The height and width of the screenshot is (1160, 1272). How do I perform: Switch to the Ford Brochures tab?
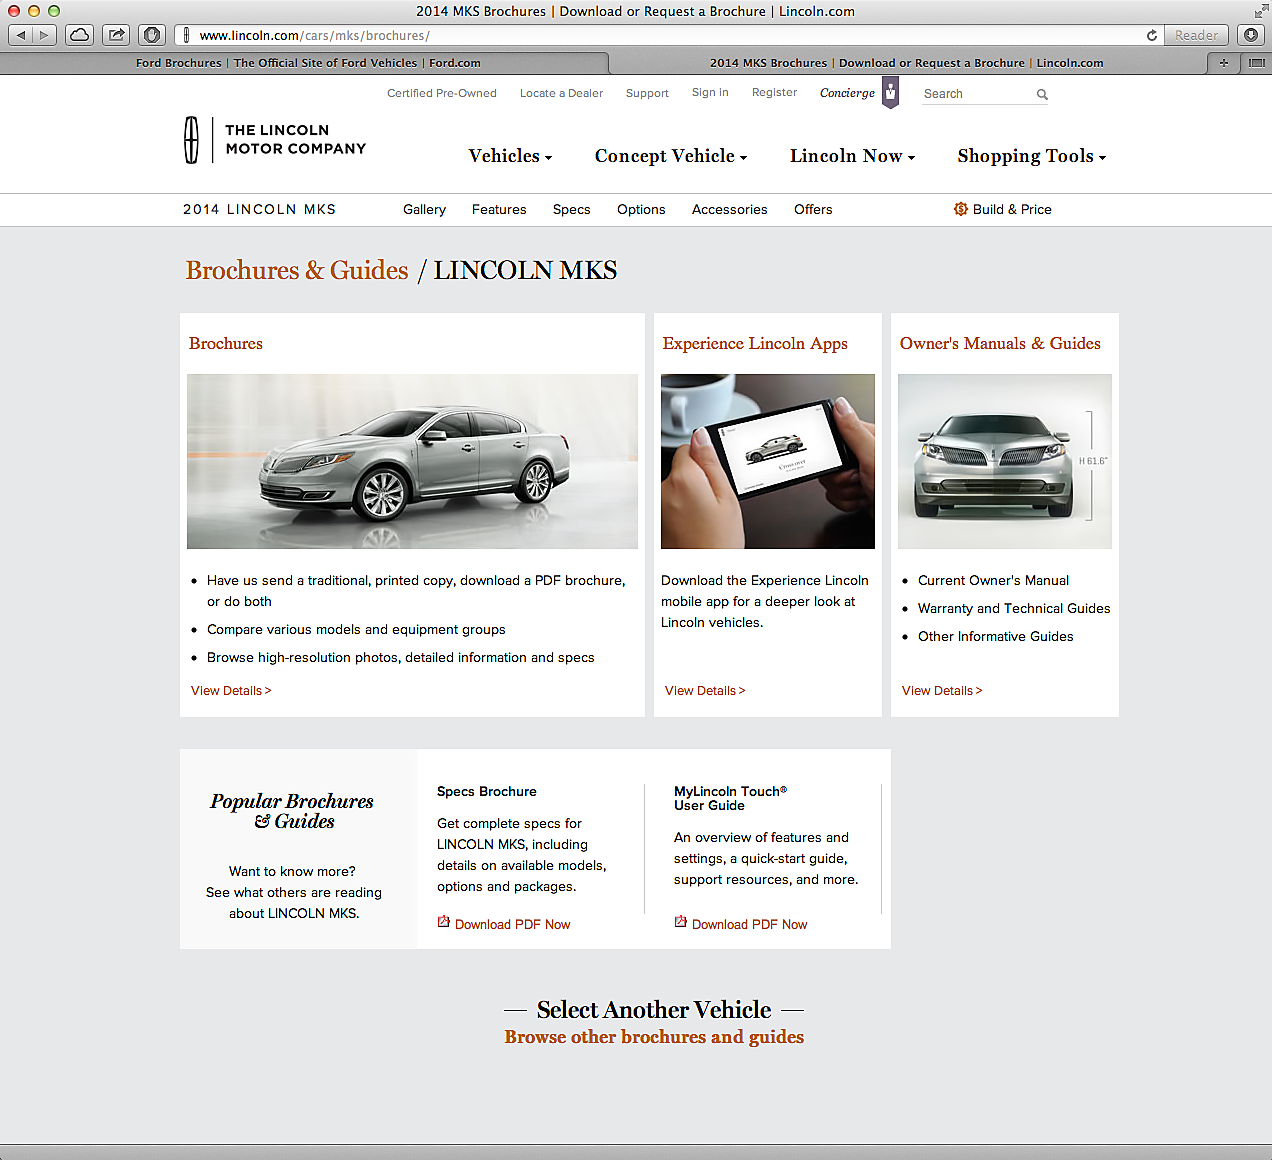[308, 62]
